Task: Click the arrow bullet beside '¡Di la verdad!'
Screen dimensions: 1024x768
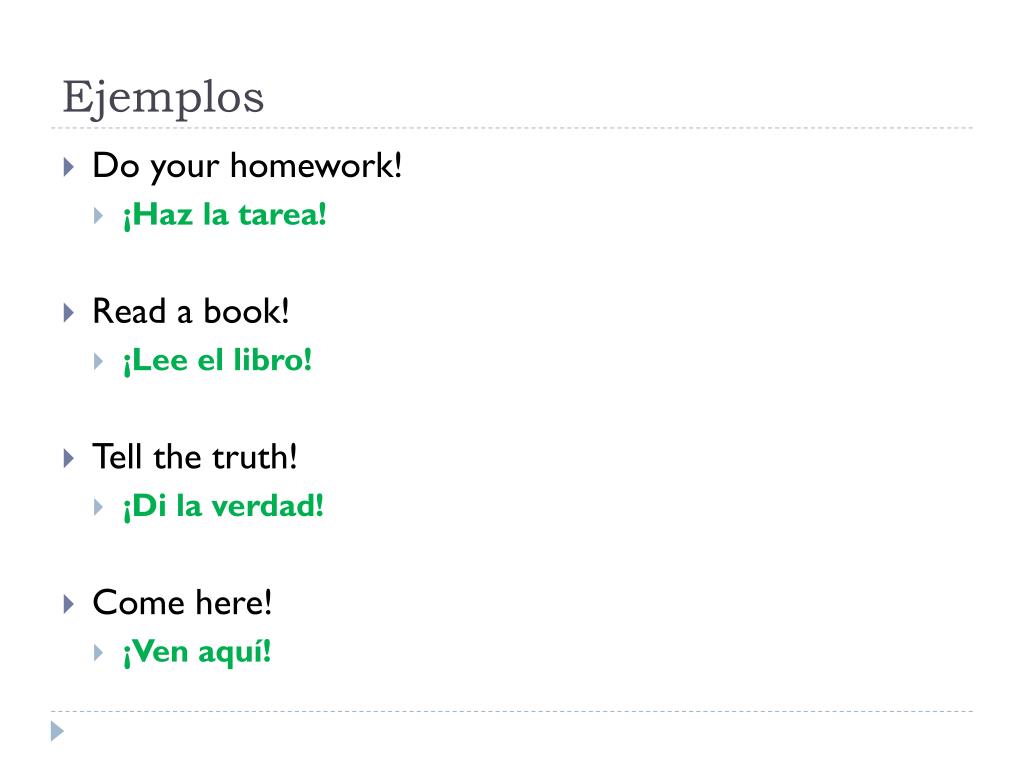Action: [x=99, y=507]
